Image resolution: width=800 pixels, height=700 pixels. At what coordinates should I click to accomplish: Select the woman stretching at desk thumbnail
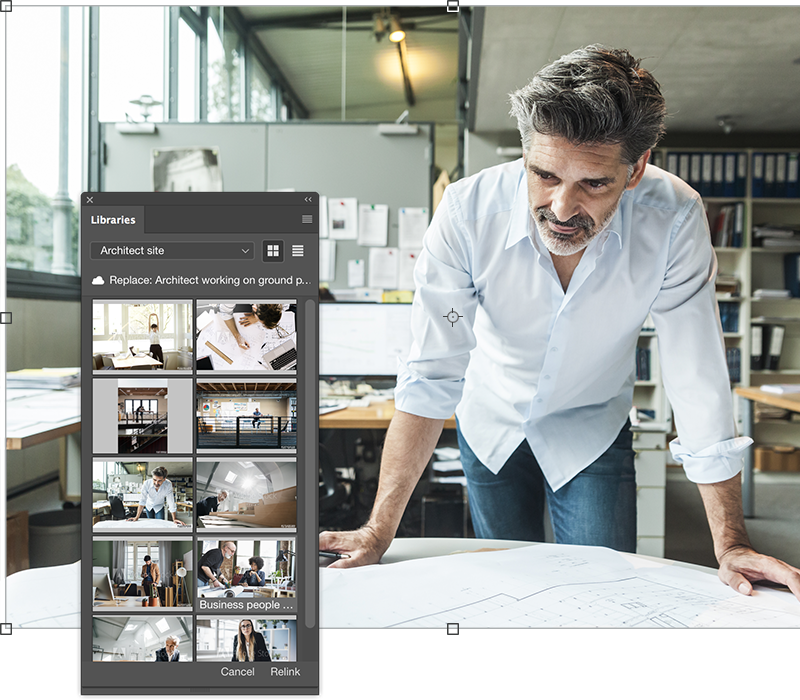[x=143, y=336]
